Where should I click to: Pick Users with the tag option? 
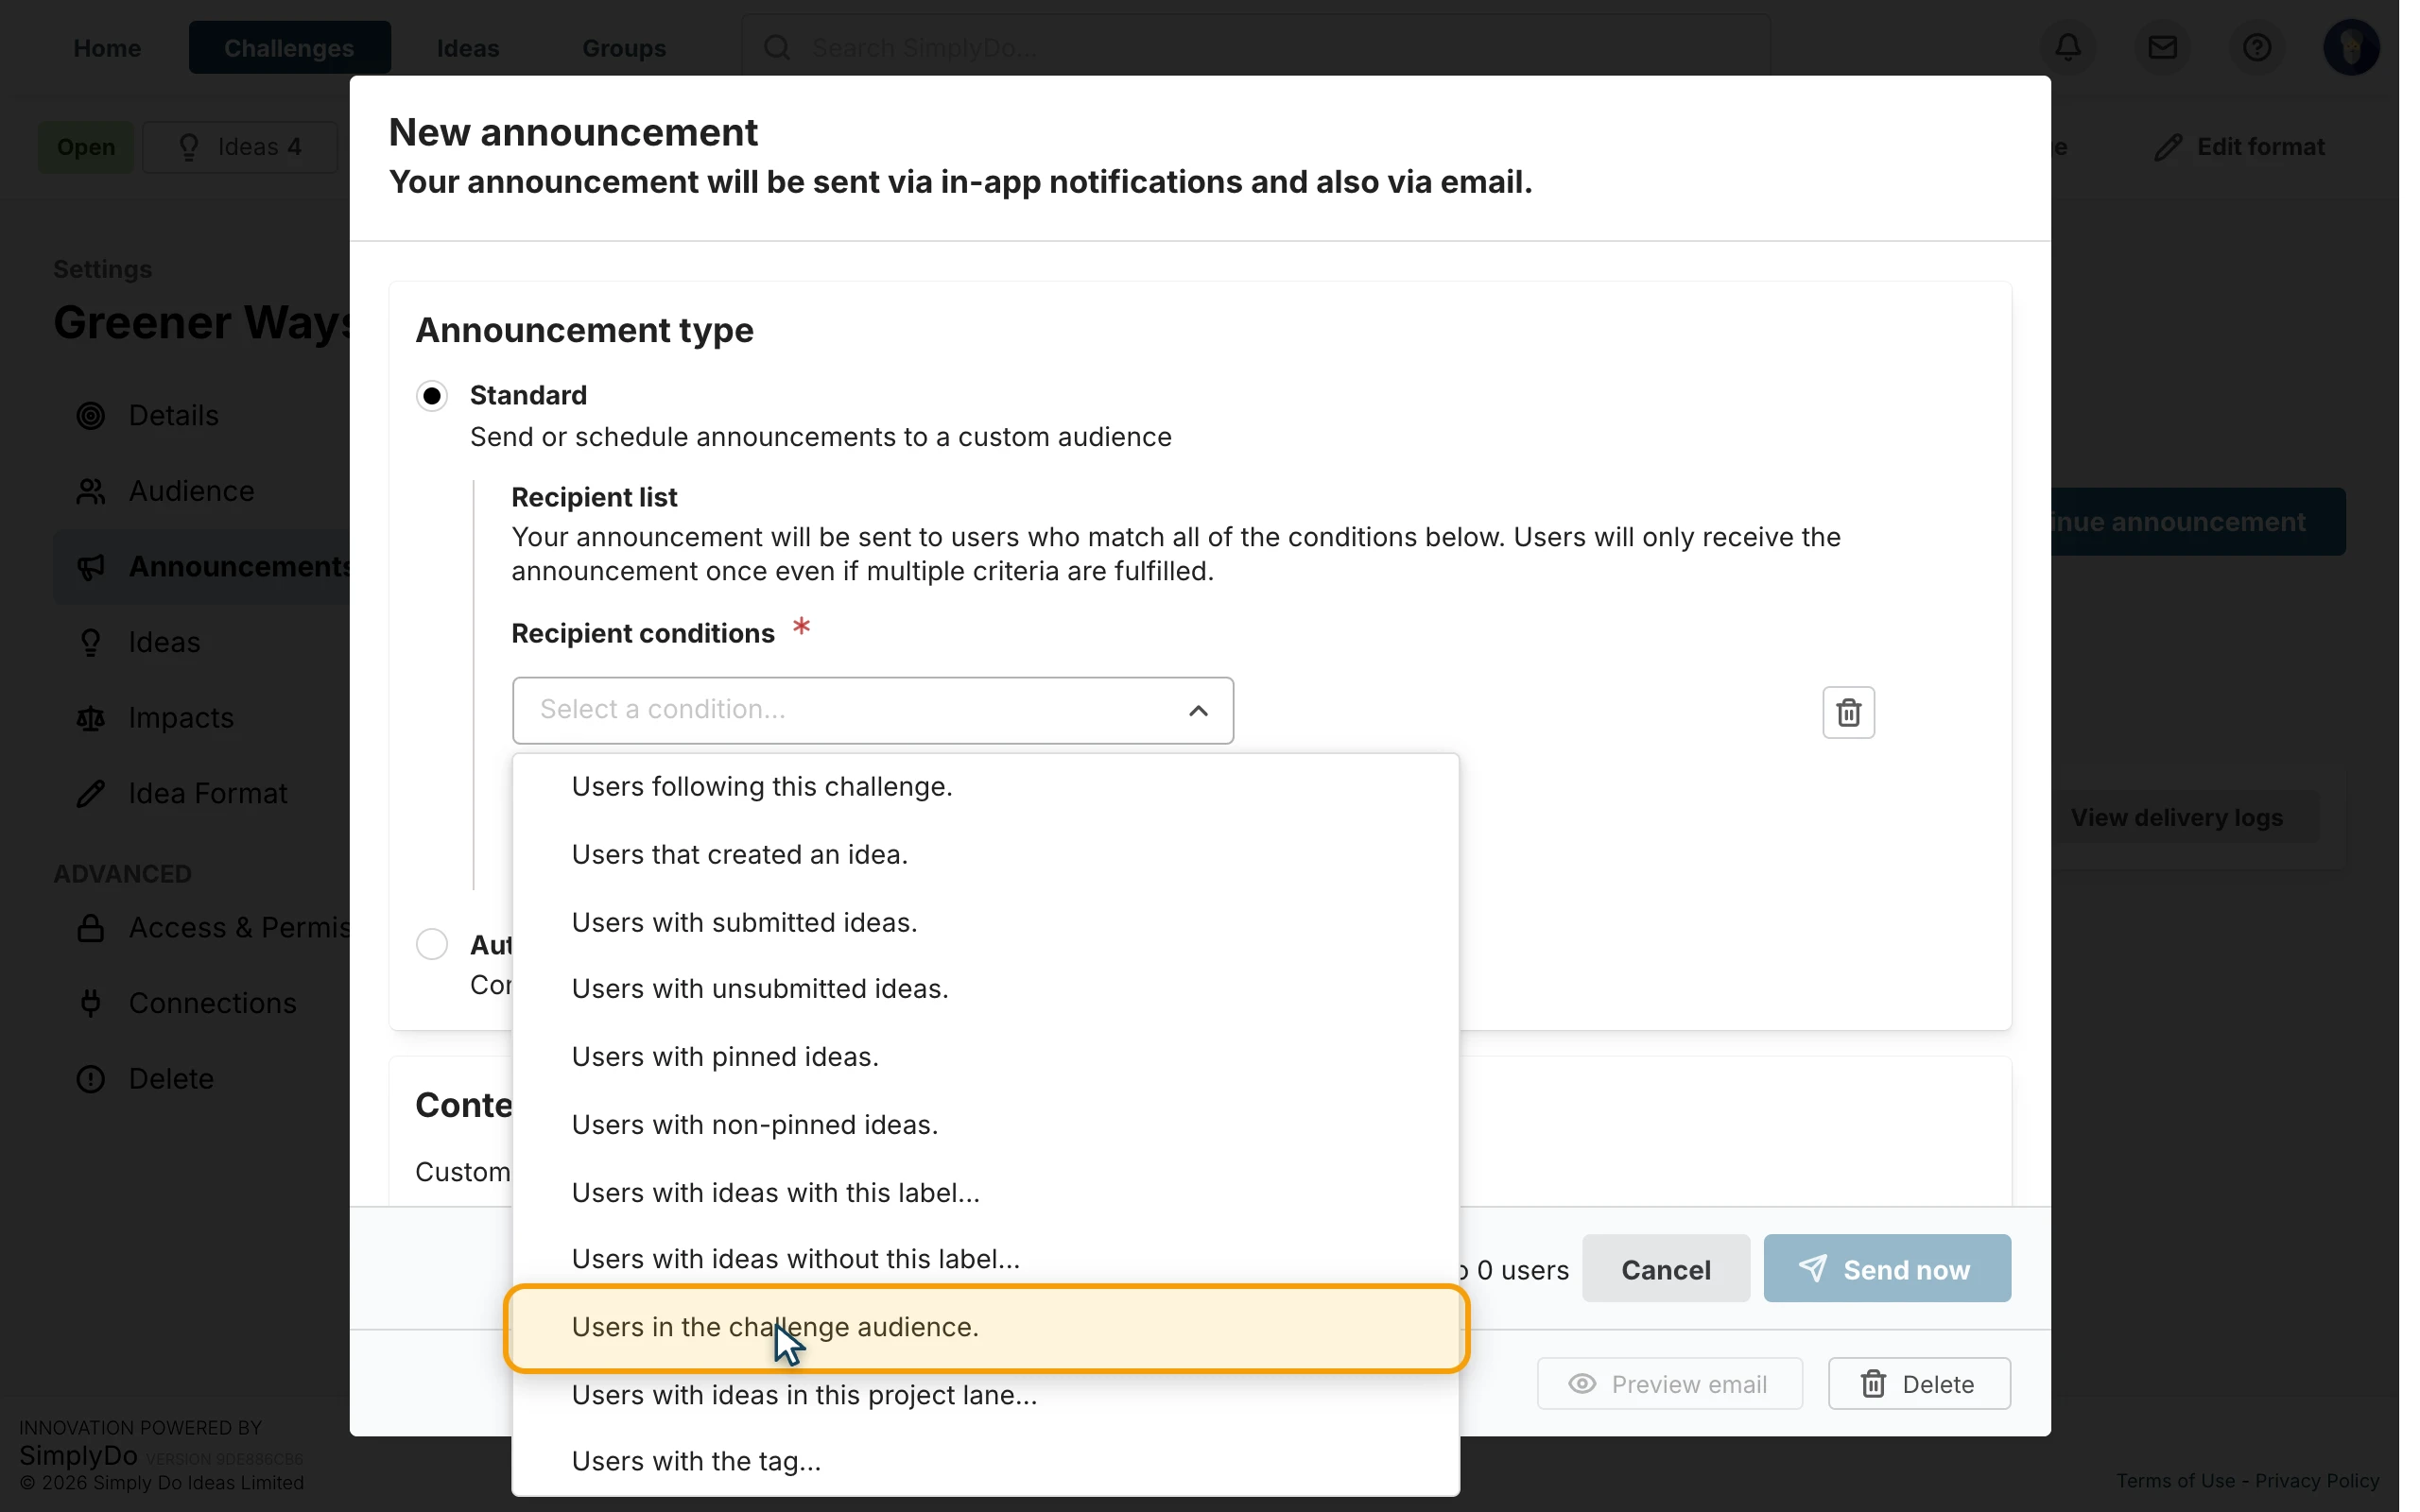pyautogui.click(x=985, y=1461)
